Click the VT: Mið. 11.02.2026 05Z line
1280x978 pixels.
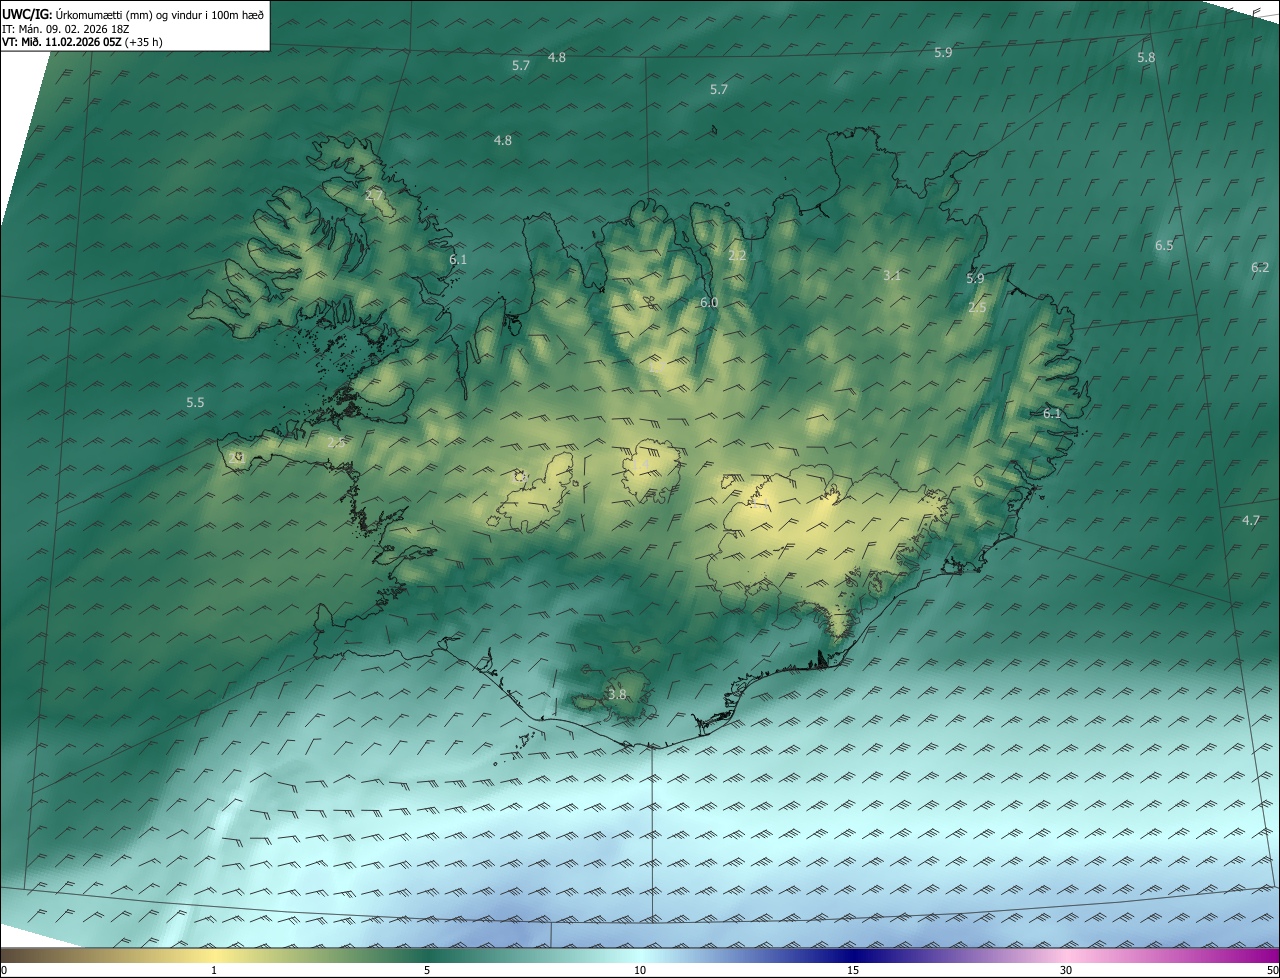point(82,42)
